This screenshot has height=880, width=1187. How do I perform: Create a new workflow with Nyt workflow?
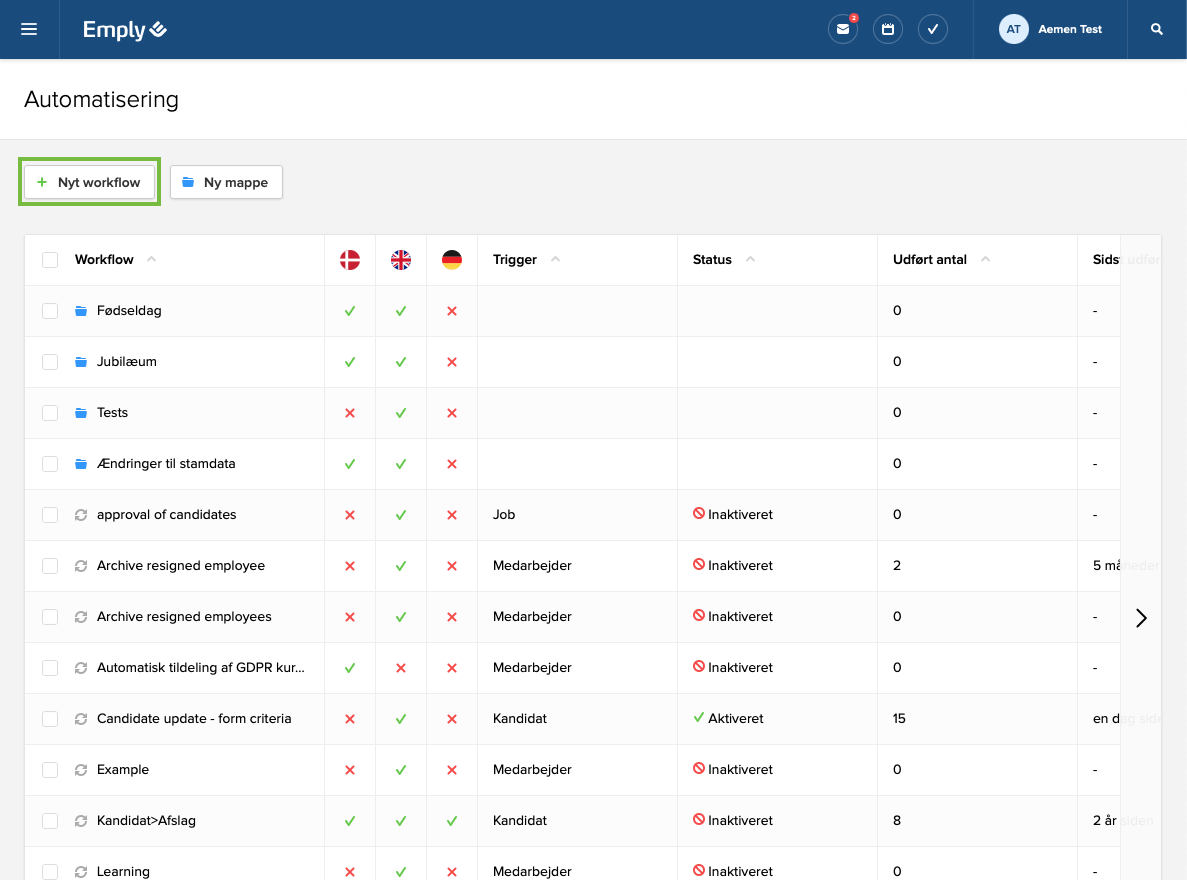[x=89, y=182]
